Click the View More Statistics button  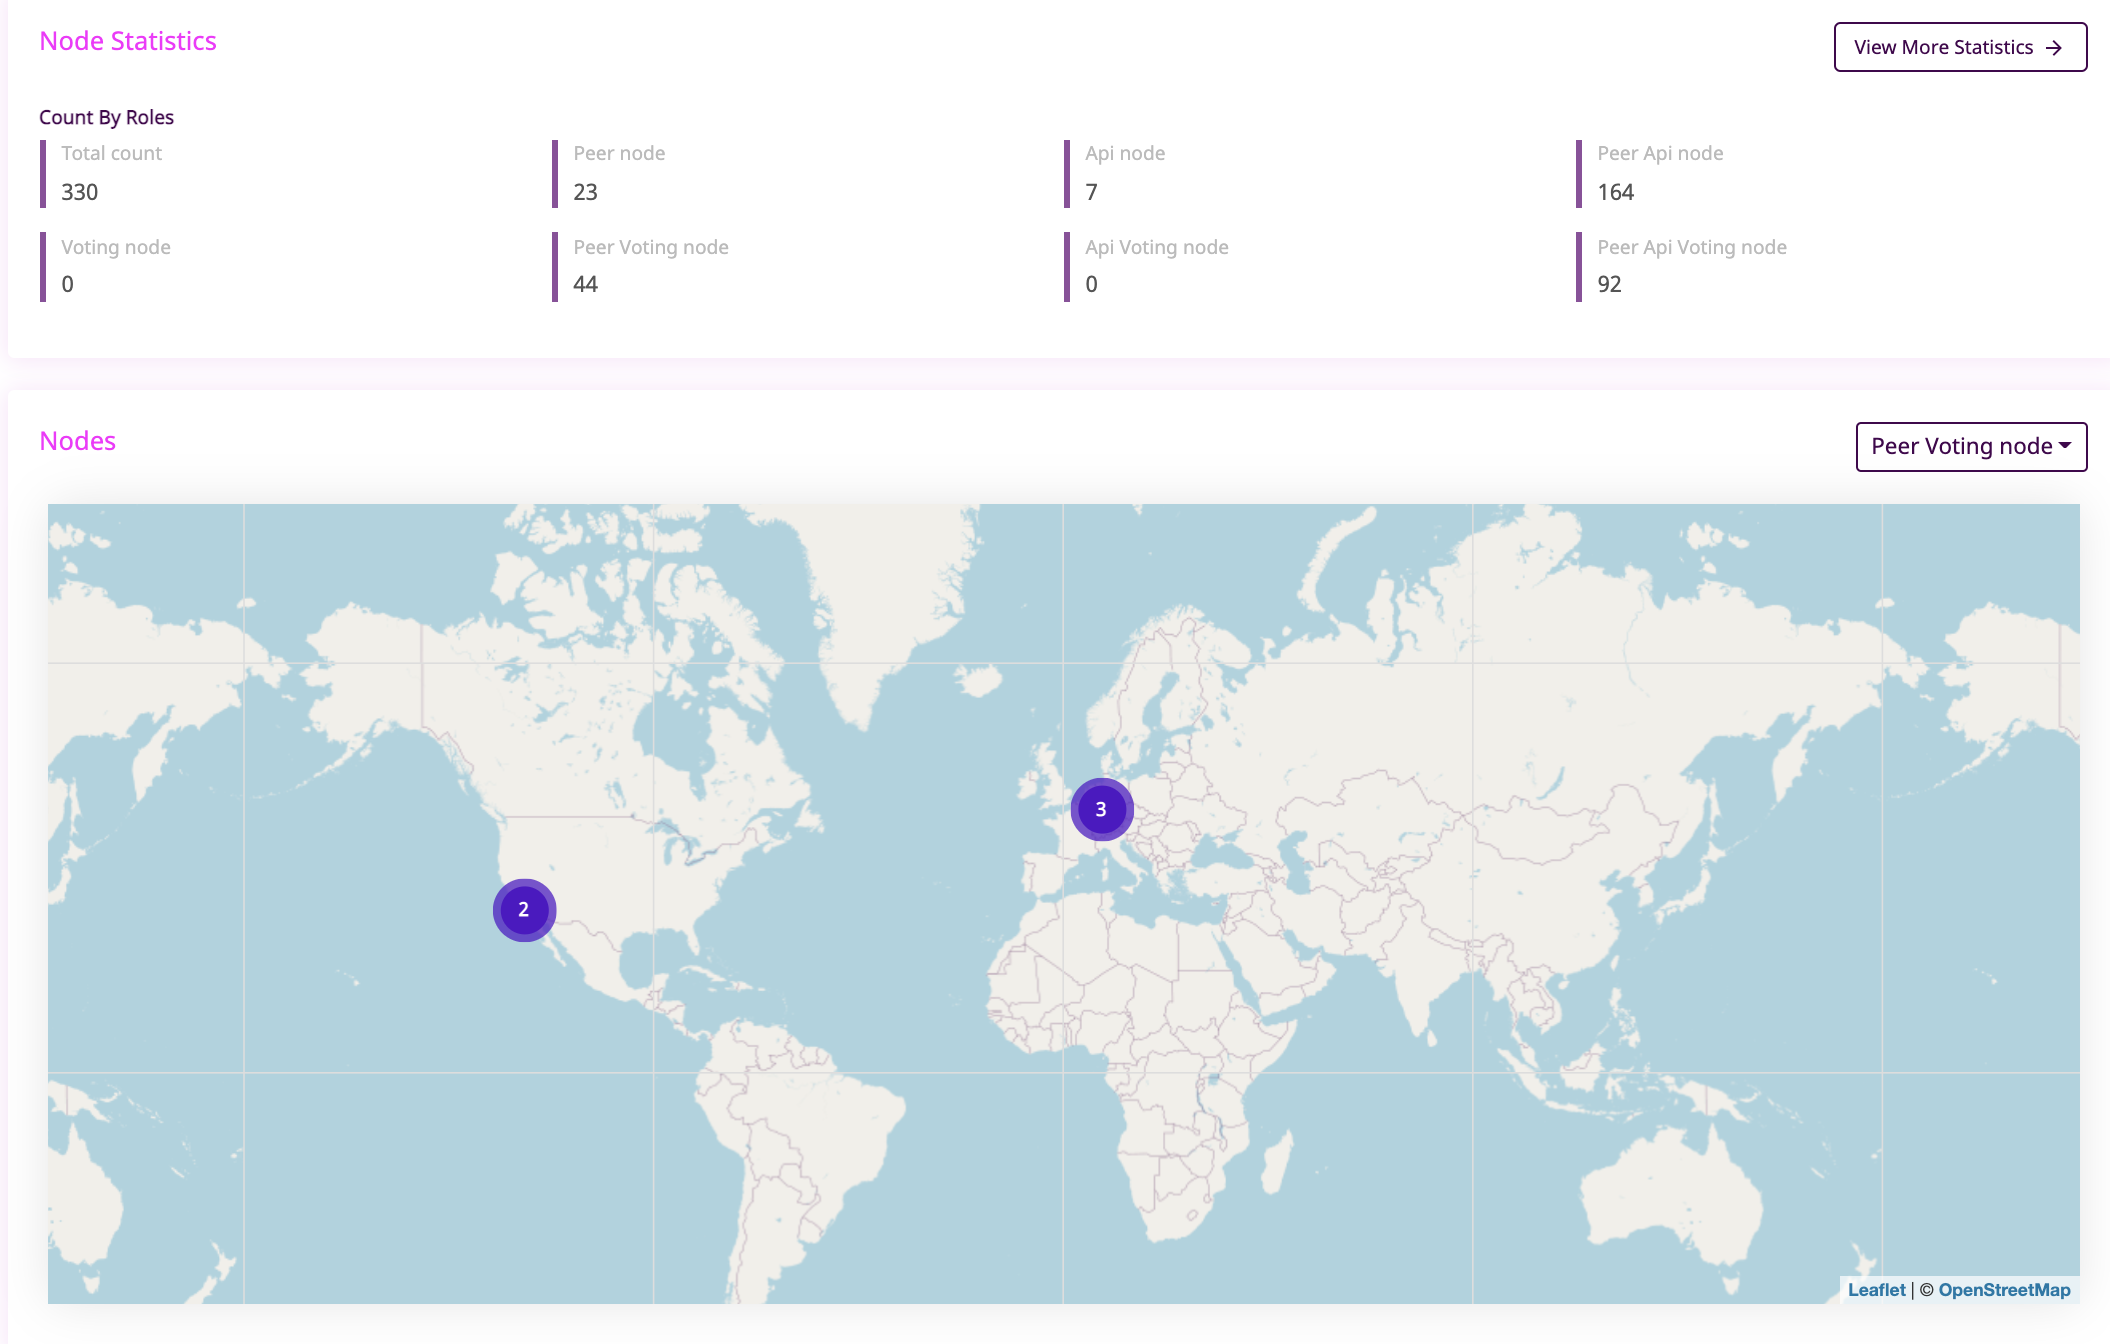[x=1959, y=46]
